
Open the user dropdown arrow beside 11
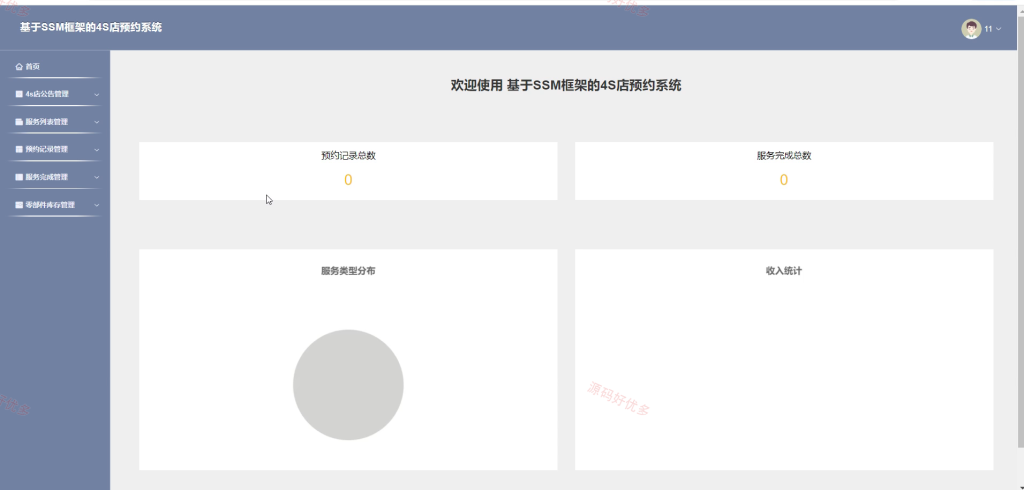(x=999, y=29)
